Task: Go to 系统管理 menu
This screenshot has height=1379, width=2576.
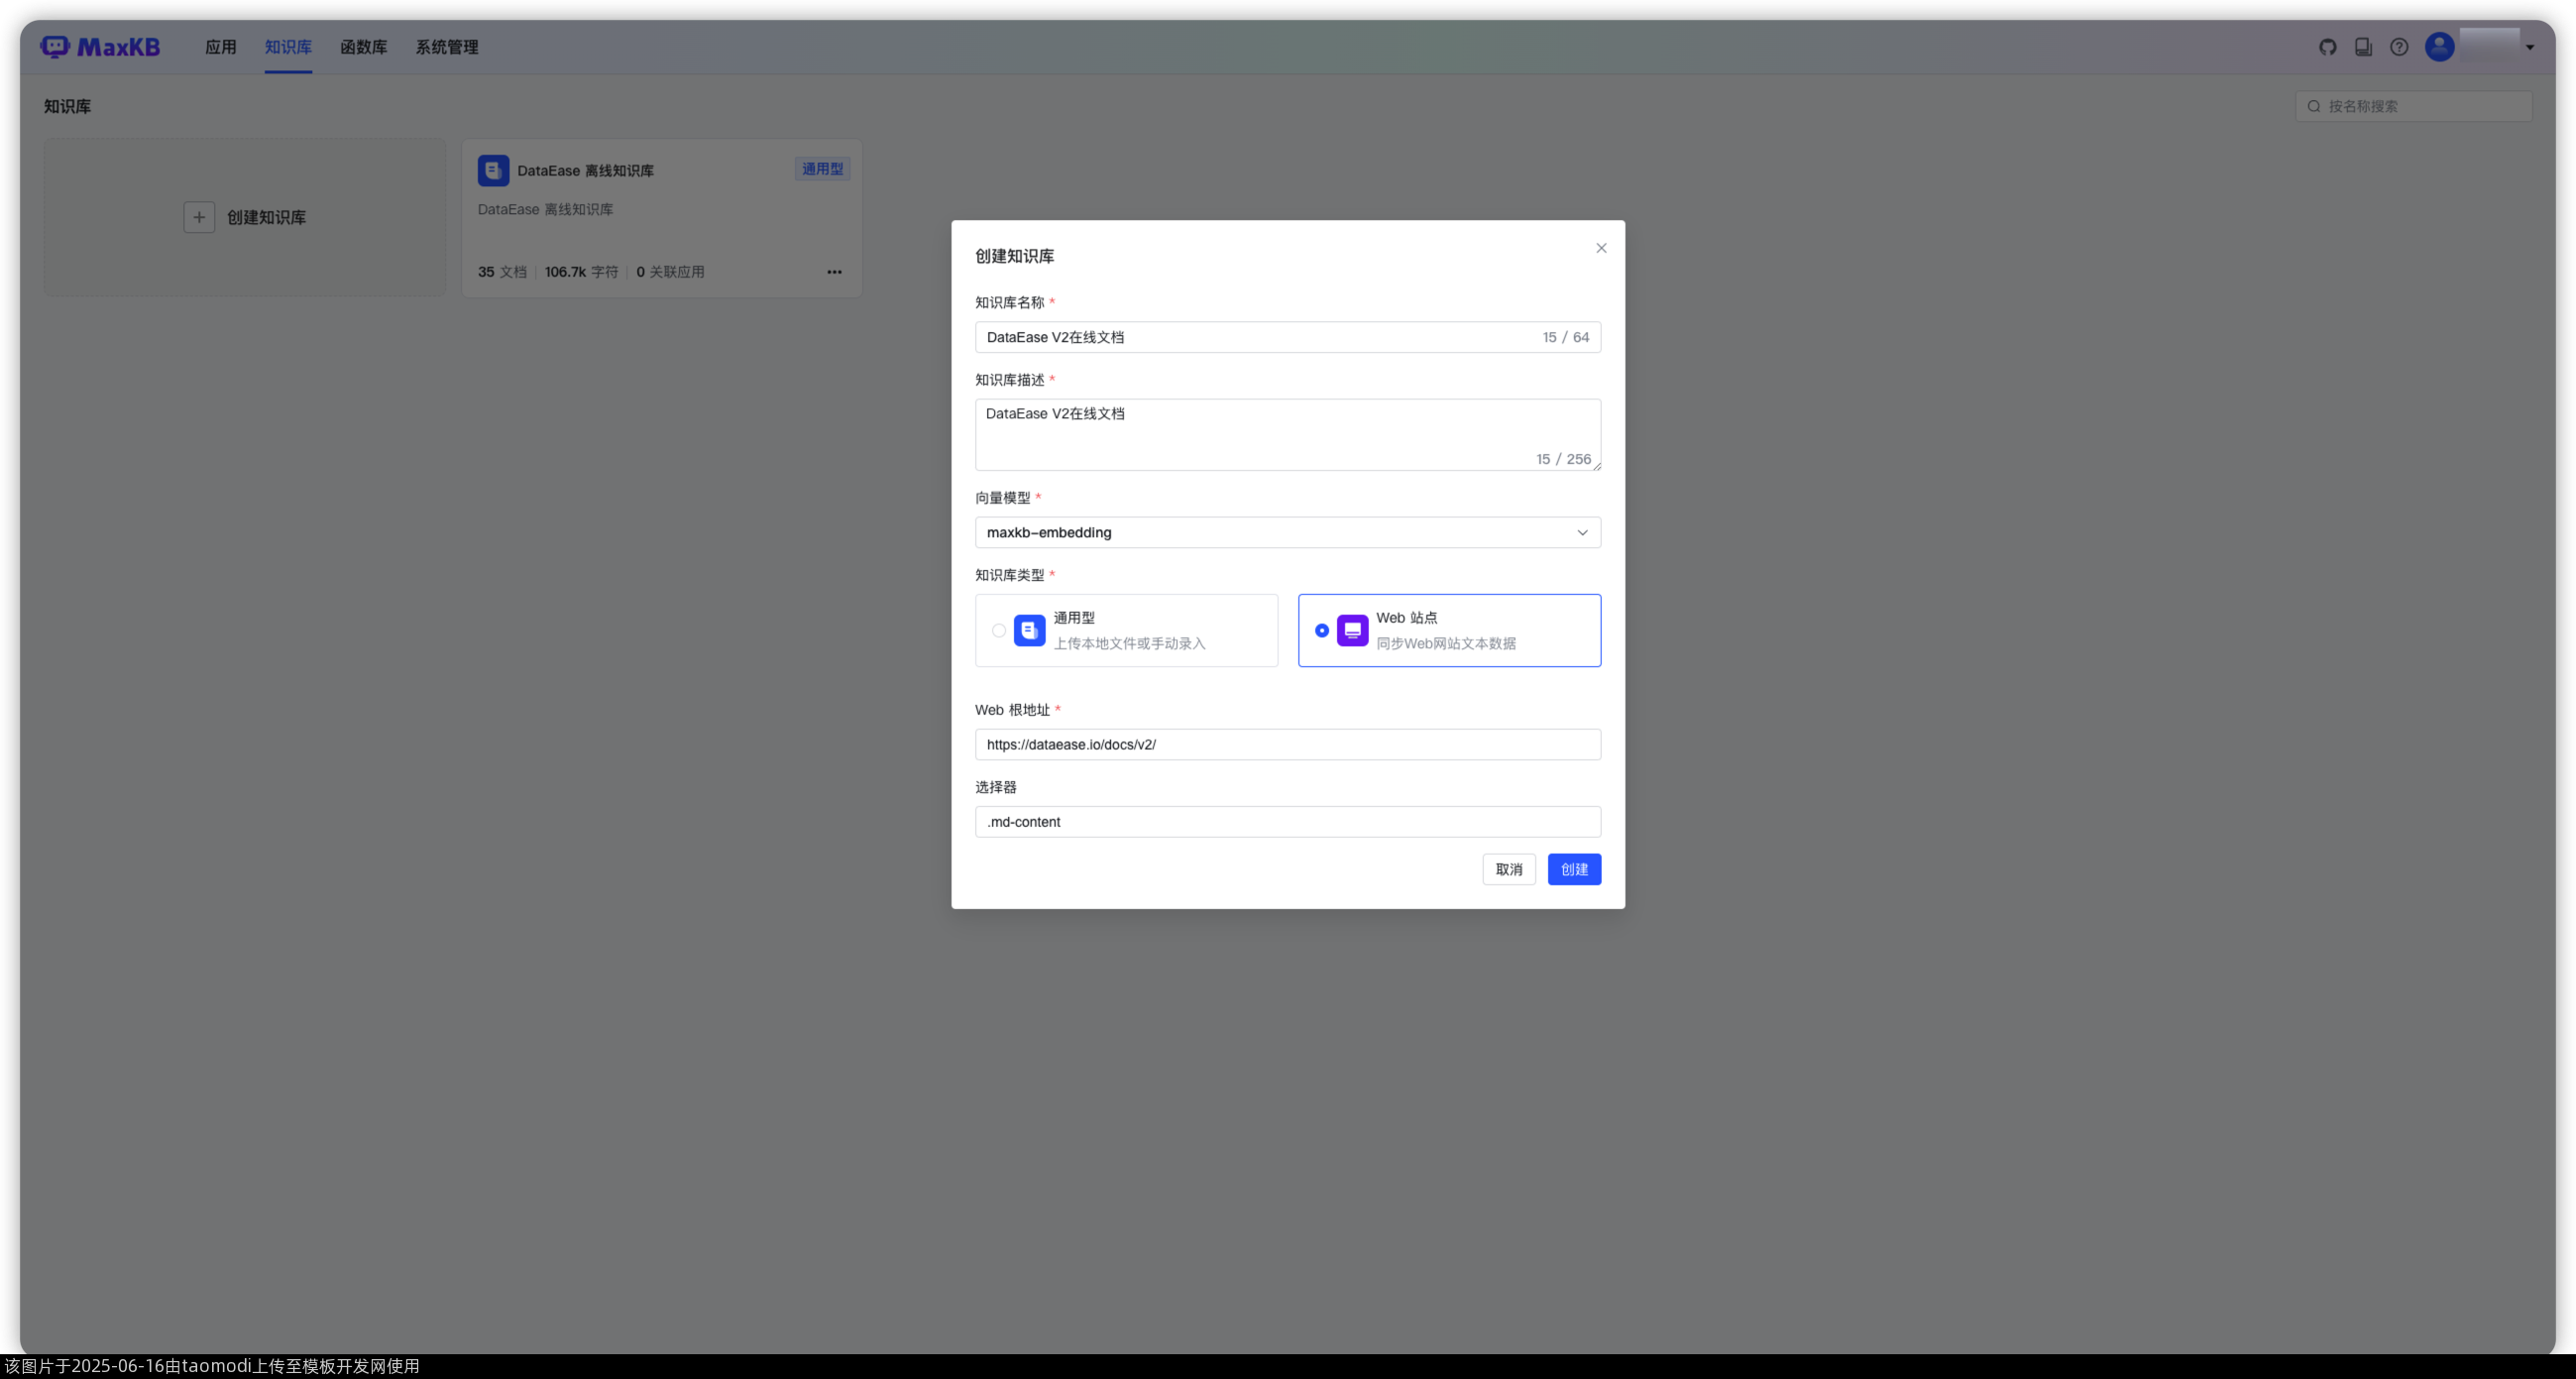Action: [447, 47]
